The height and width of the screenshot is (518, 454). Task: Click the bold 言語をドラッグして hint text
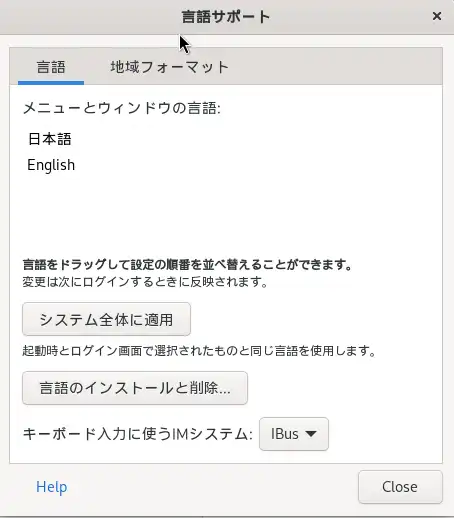(187, 265)
